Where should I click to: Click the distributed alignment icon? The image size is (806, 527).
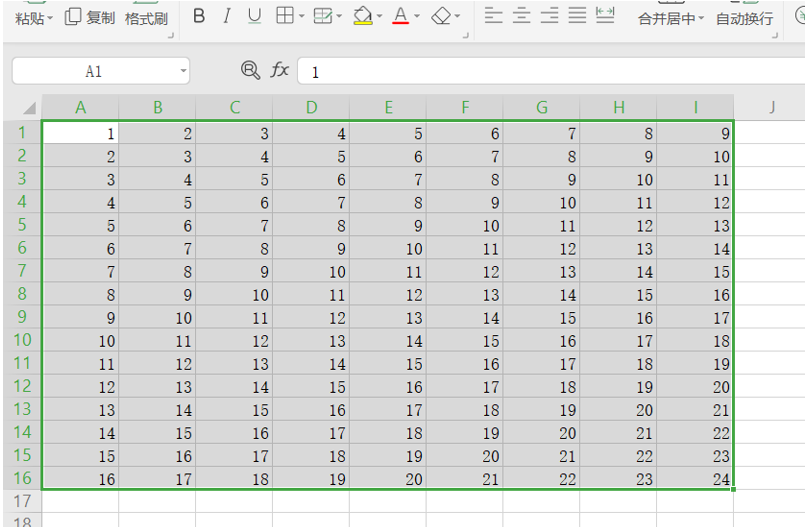(605, 15)
